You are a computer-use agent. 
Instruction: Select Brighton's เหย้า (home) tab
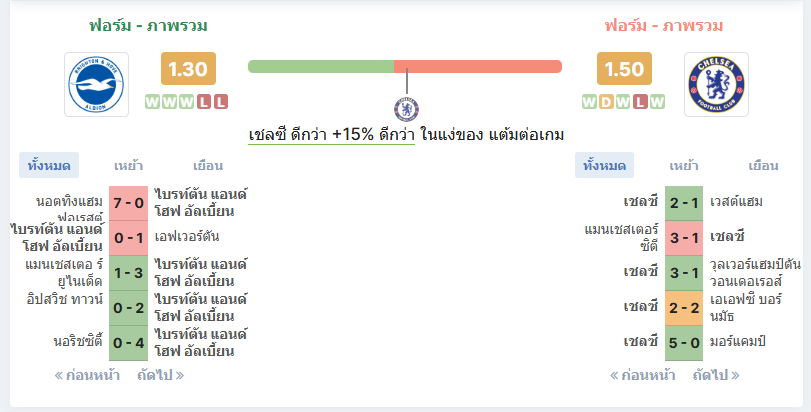tap(128, 165)
